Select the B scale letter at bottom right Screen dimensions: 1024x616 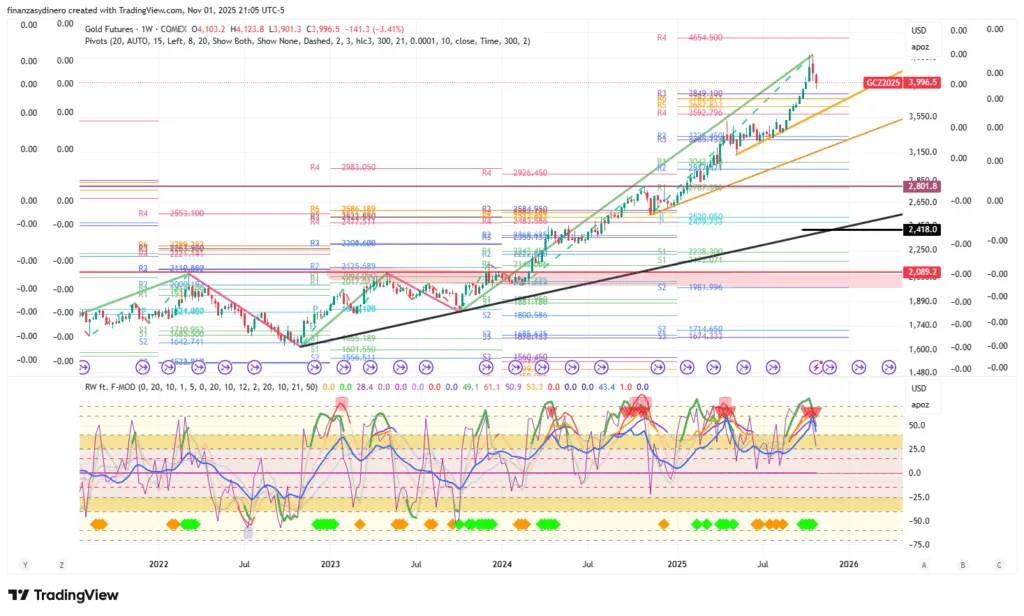961,565
